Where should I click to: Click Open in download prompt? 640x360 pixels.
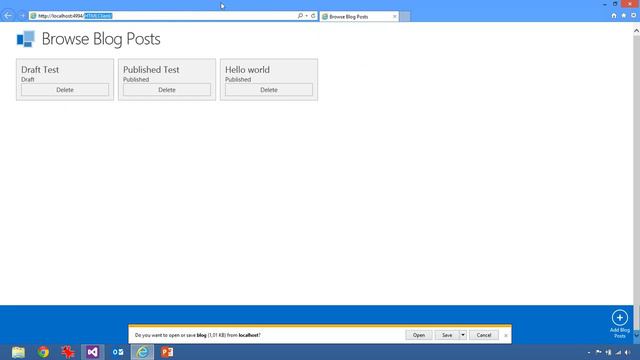[419, 335]
